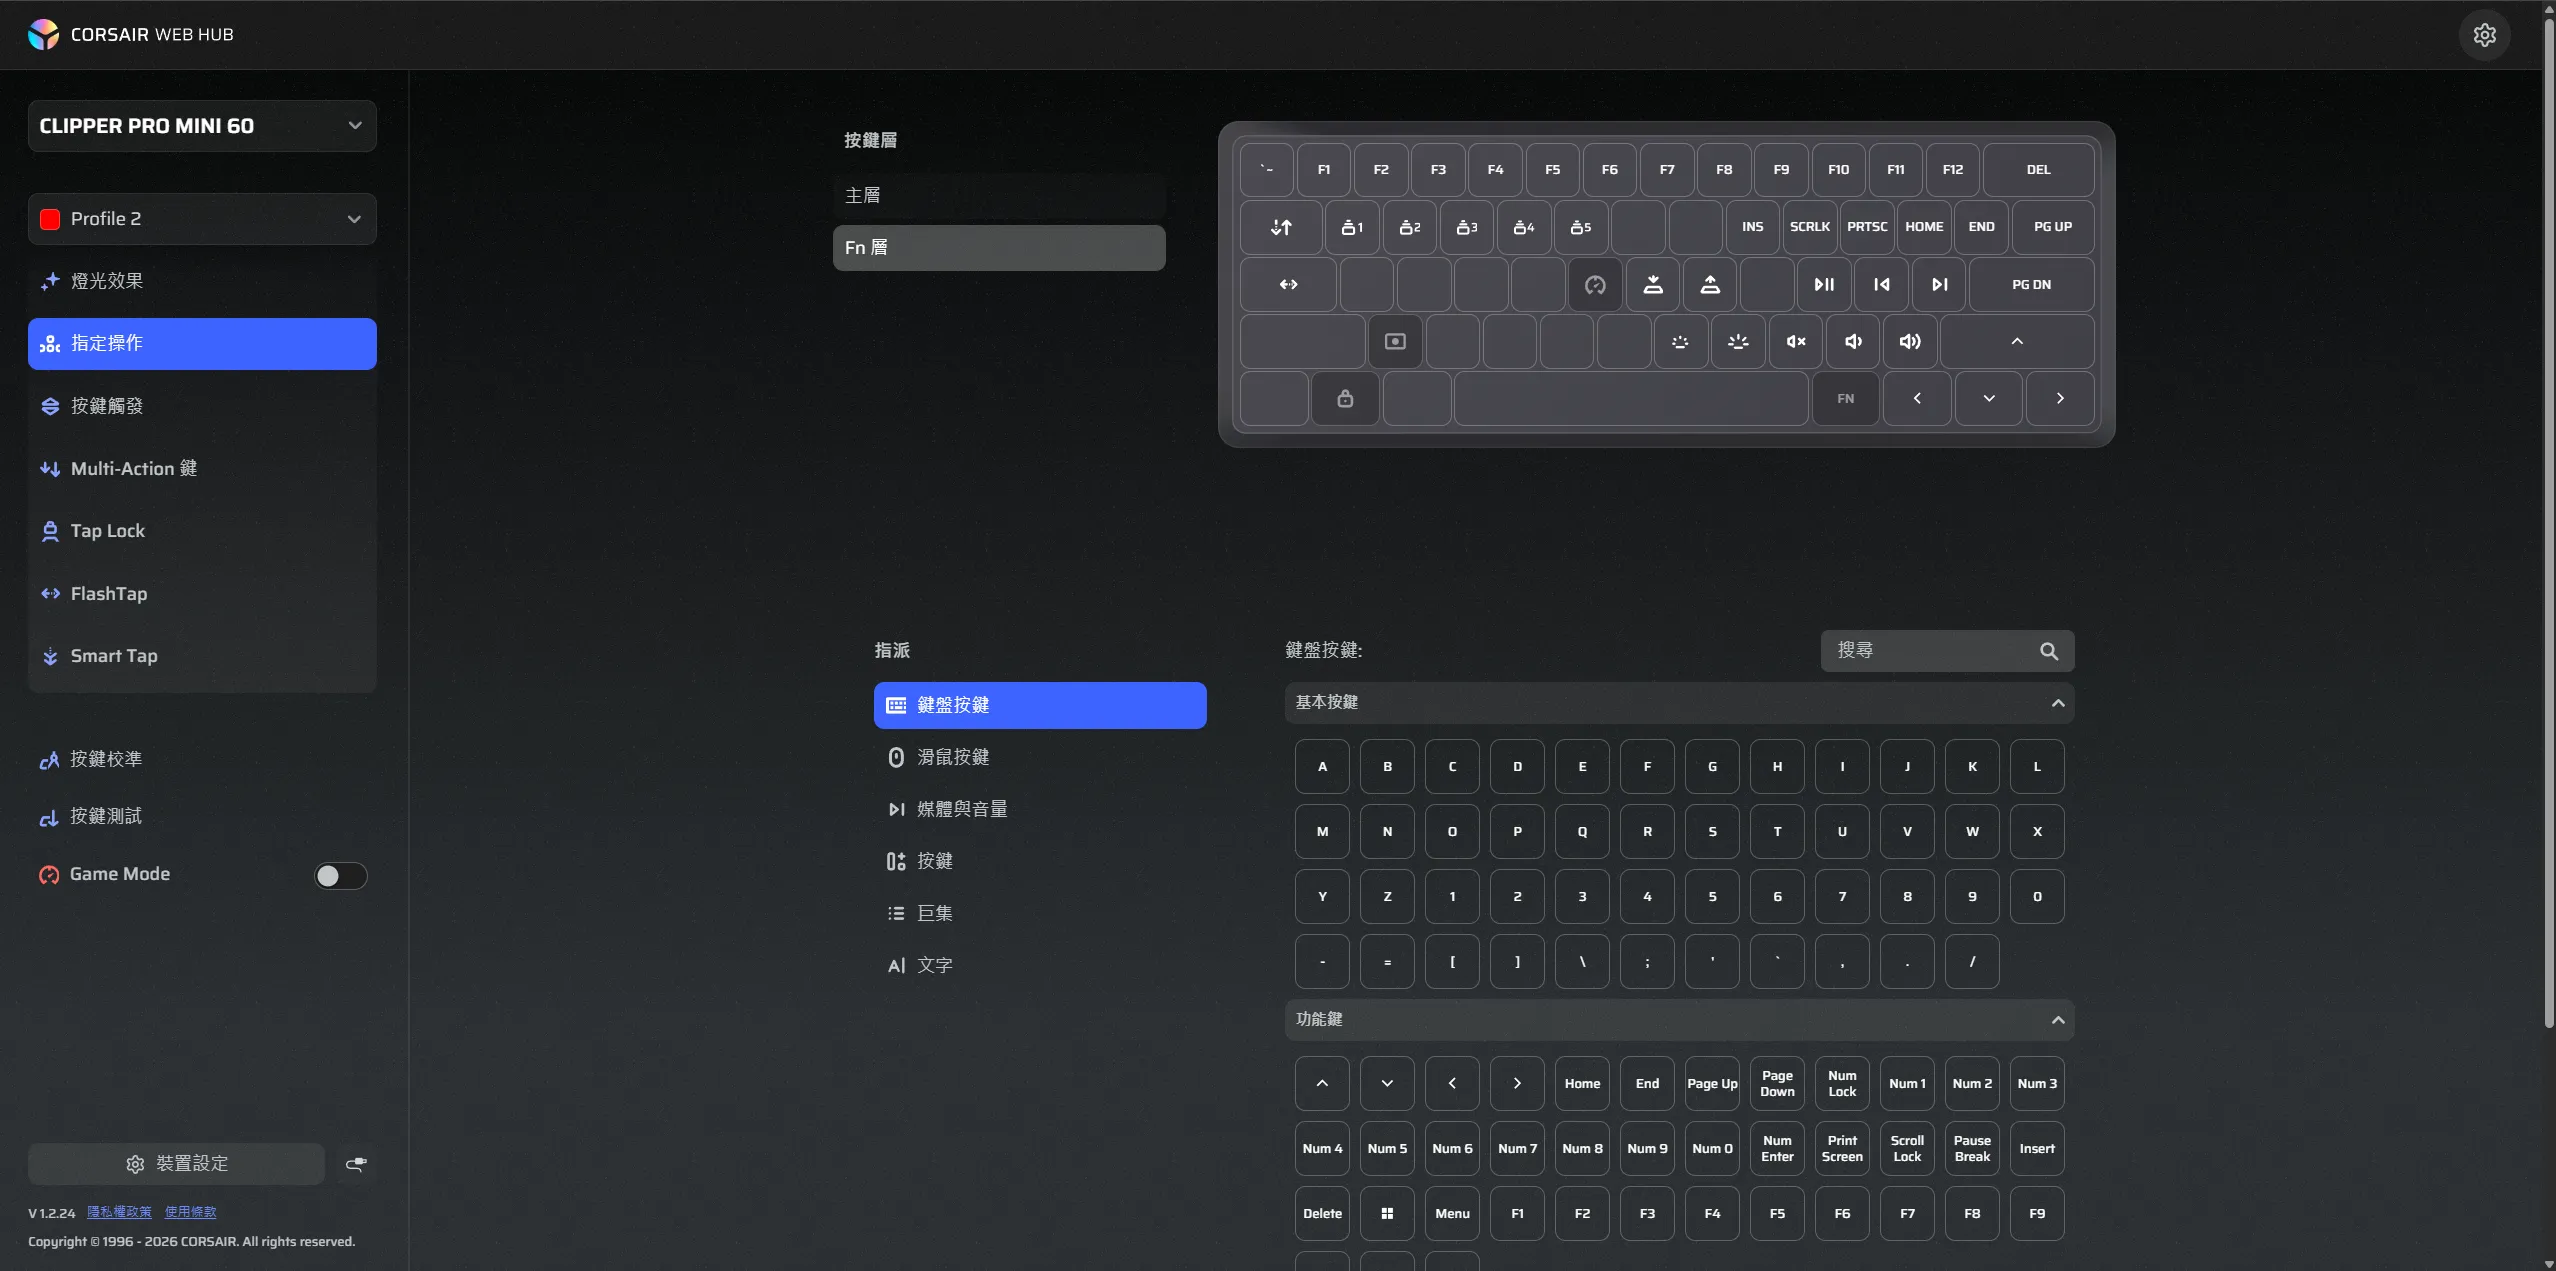The image size is (2556, 1271).
Task: Click the Page Down key button
Action: [1777, 1084]
